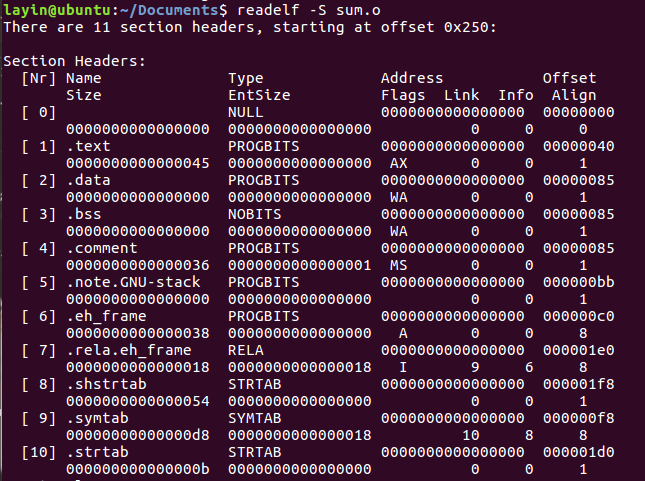Click the '.shstrtab' section name

[x=106, y=384]
